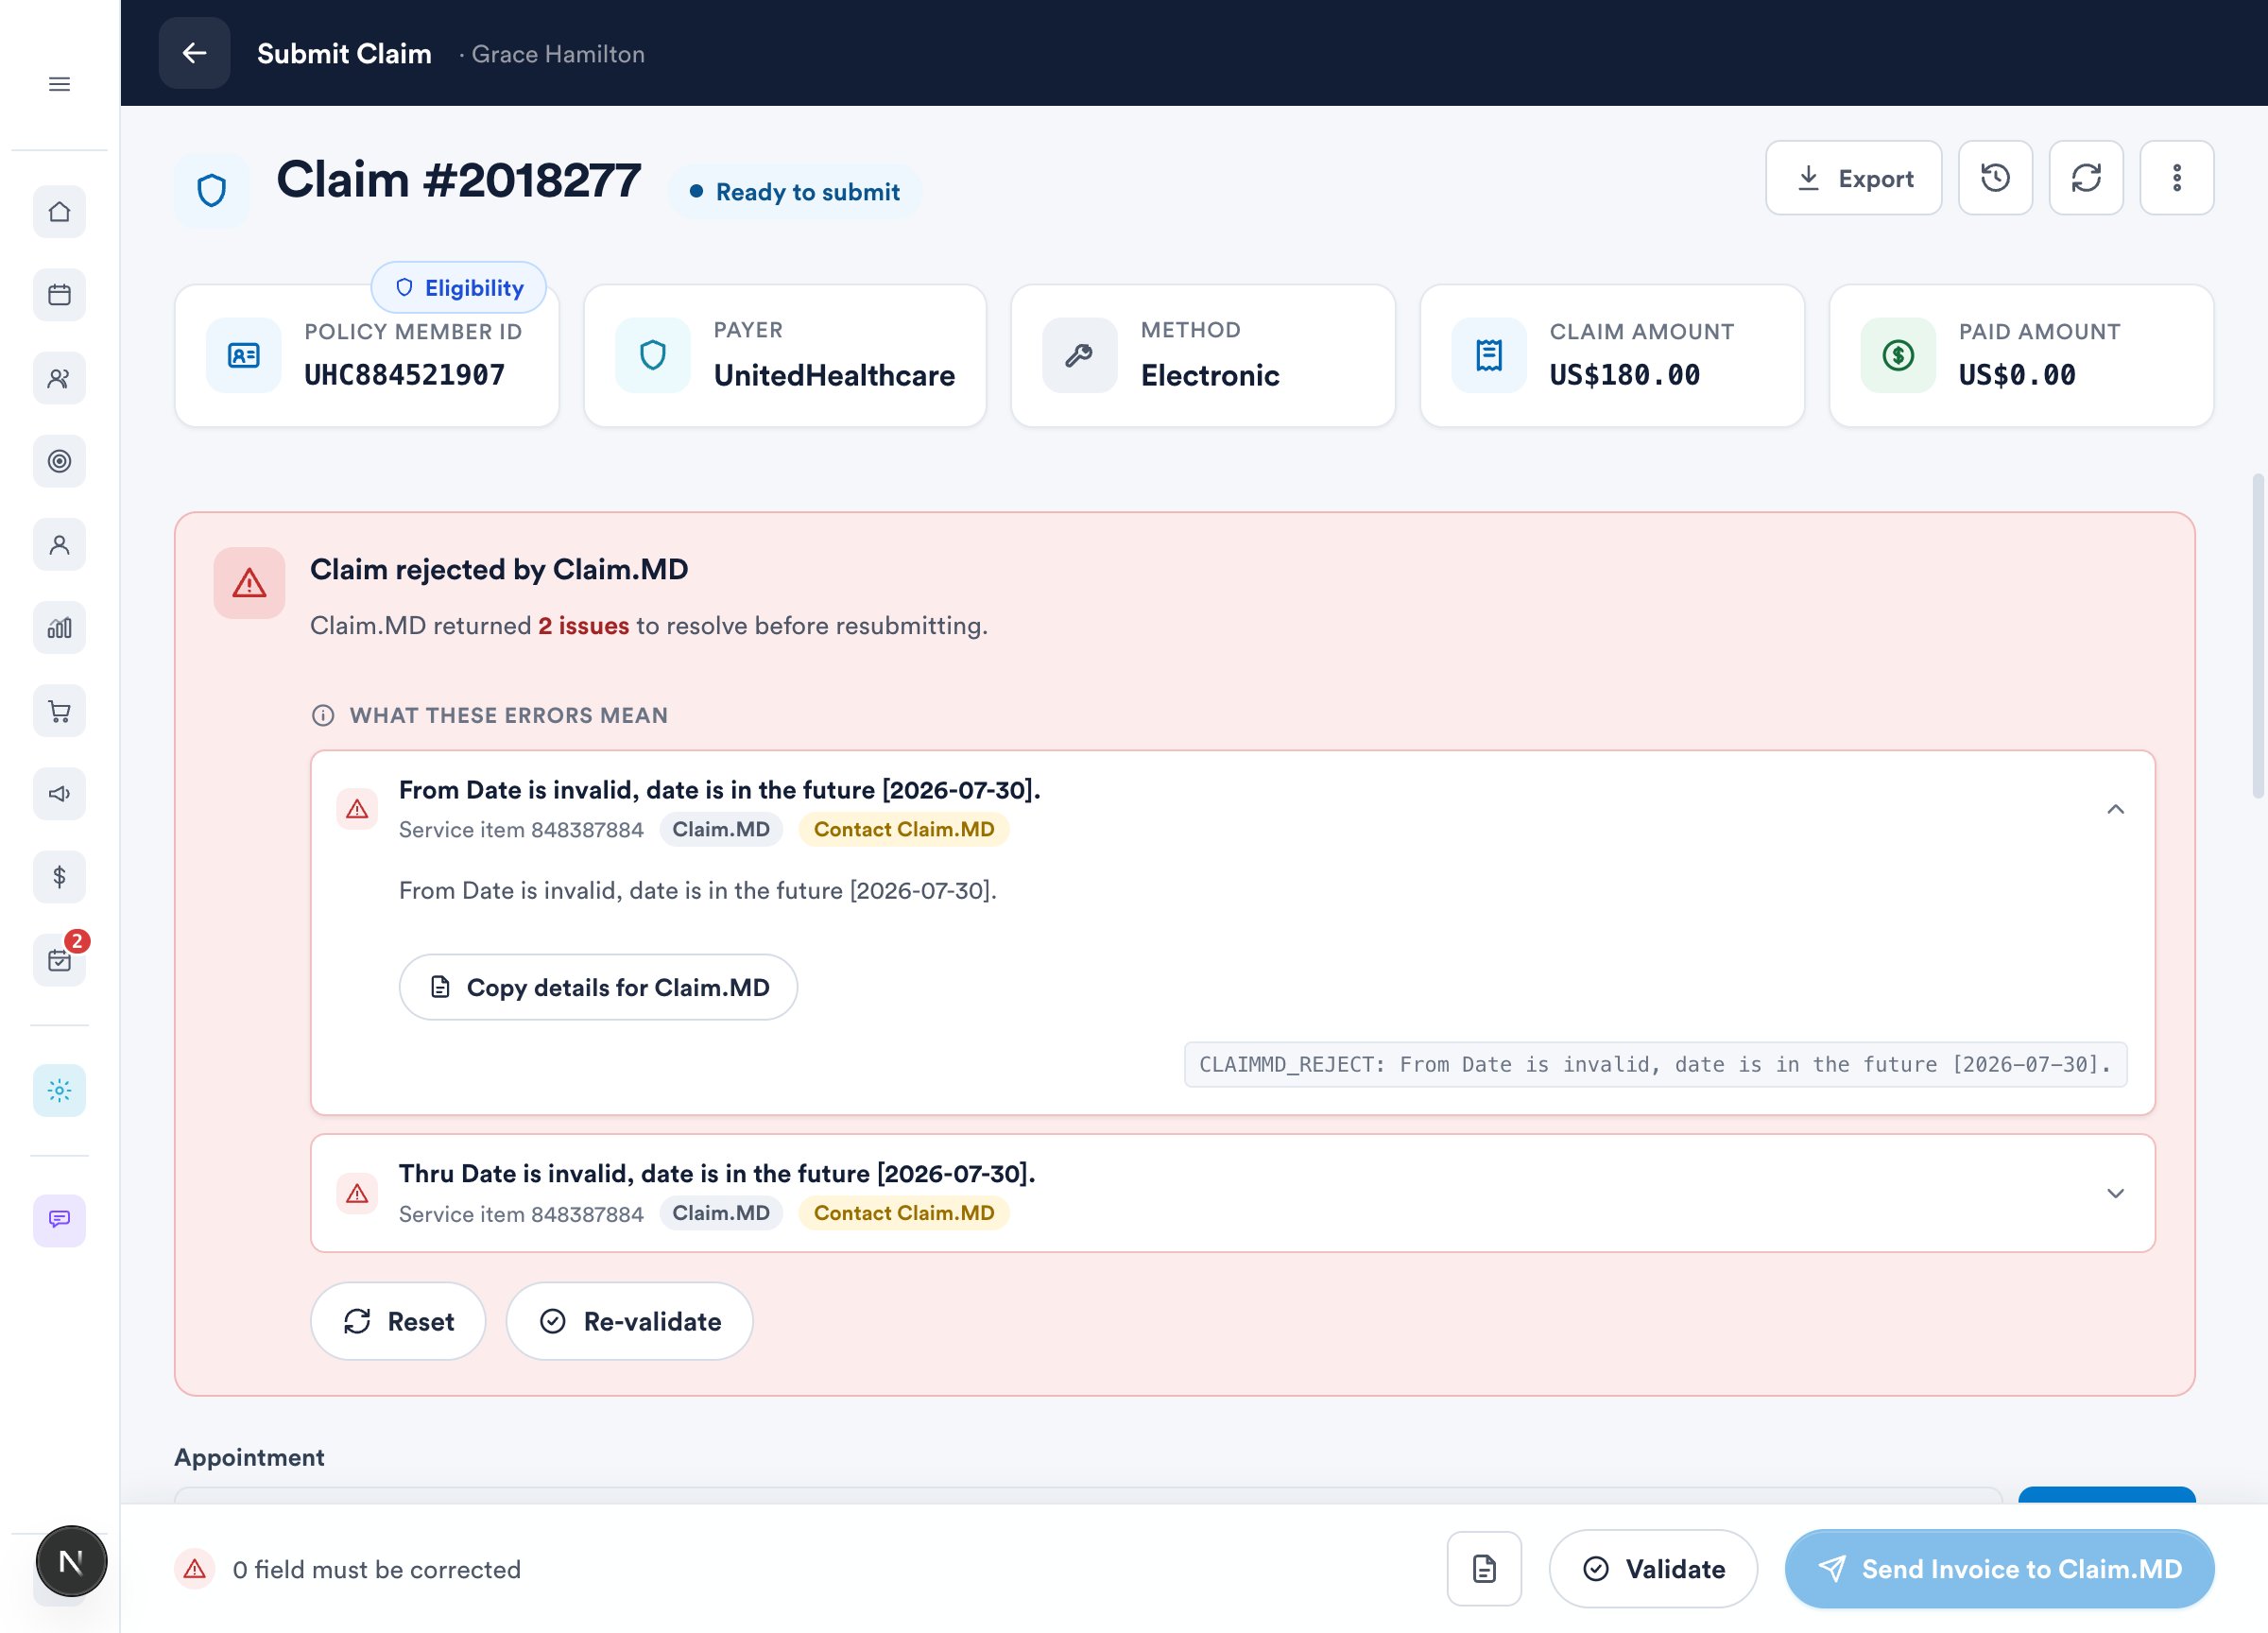
Task: Open the calendar icon in the sidebar
Action: tap(59, 295)
